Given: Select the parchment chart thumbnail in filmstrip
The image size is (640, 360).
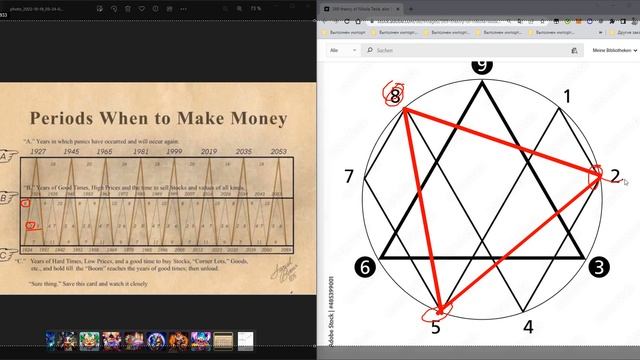Looking at the screenshot, I should click(x=223, y=341).
